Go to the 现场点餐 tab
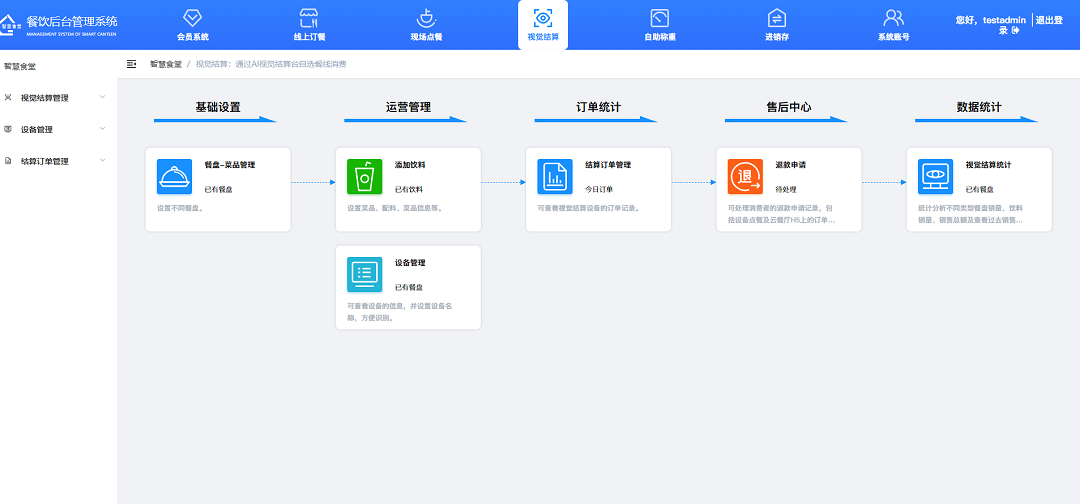 tap(426, 25)
